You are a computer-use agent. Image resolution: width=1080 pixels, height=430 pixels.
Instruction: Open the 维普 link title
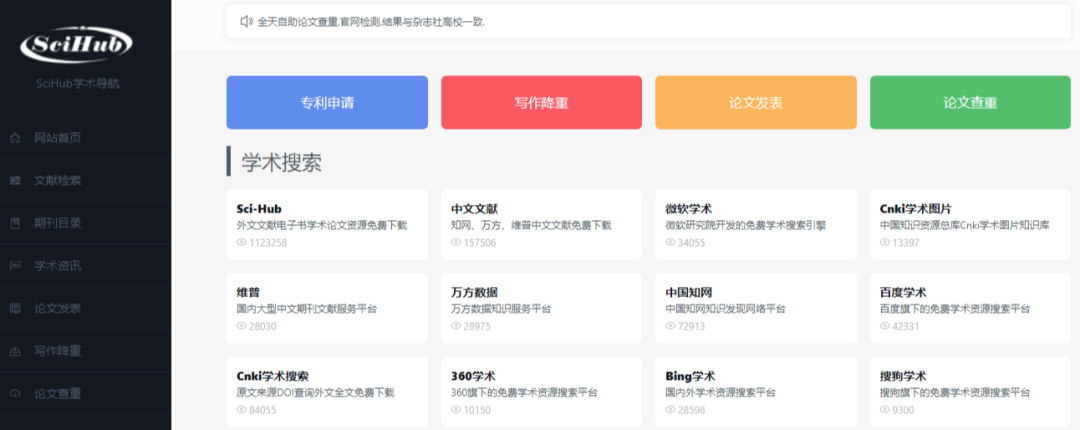click(x=248, y=293)
